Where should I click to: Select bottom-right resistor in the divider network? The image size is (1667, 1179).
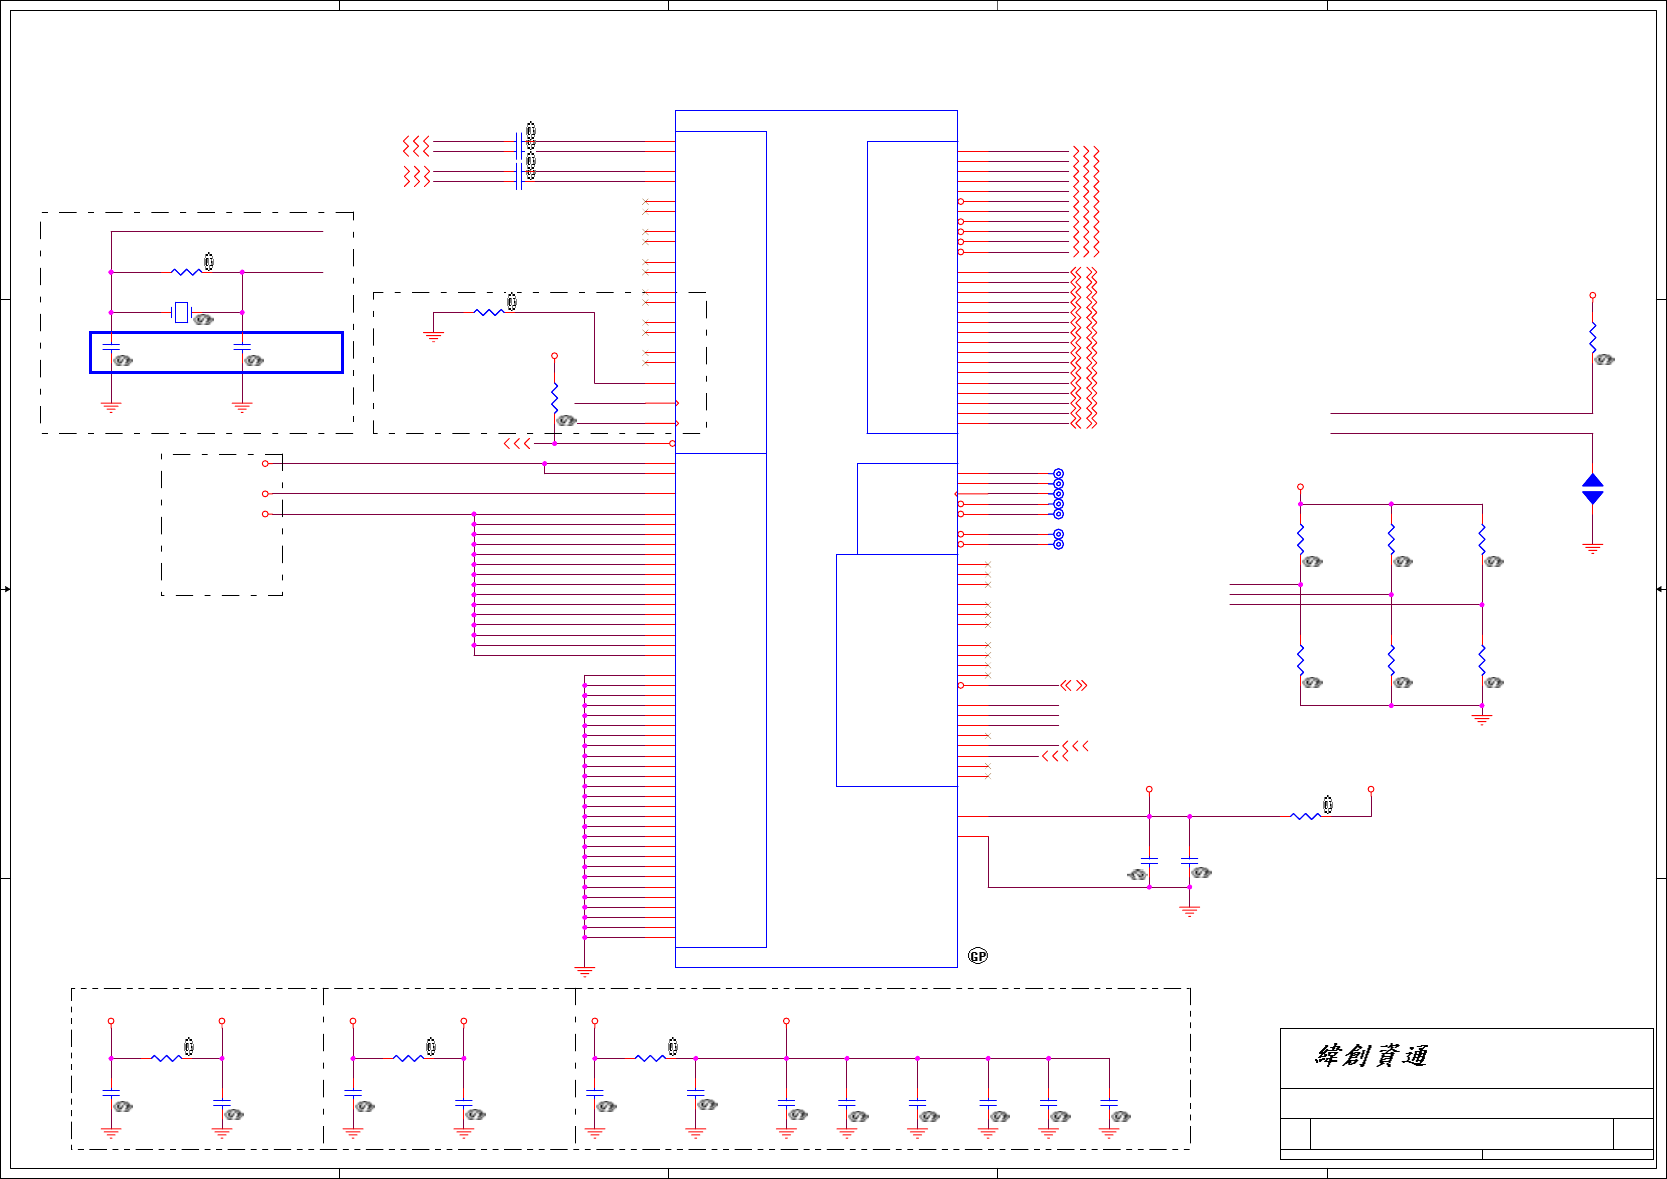coord(1482,661)
